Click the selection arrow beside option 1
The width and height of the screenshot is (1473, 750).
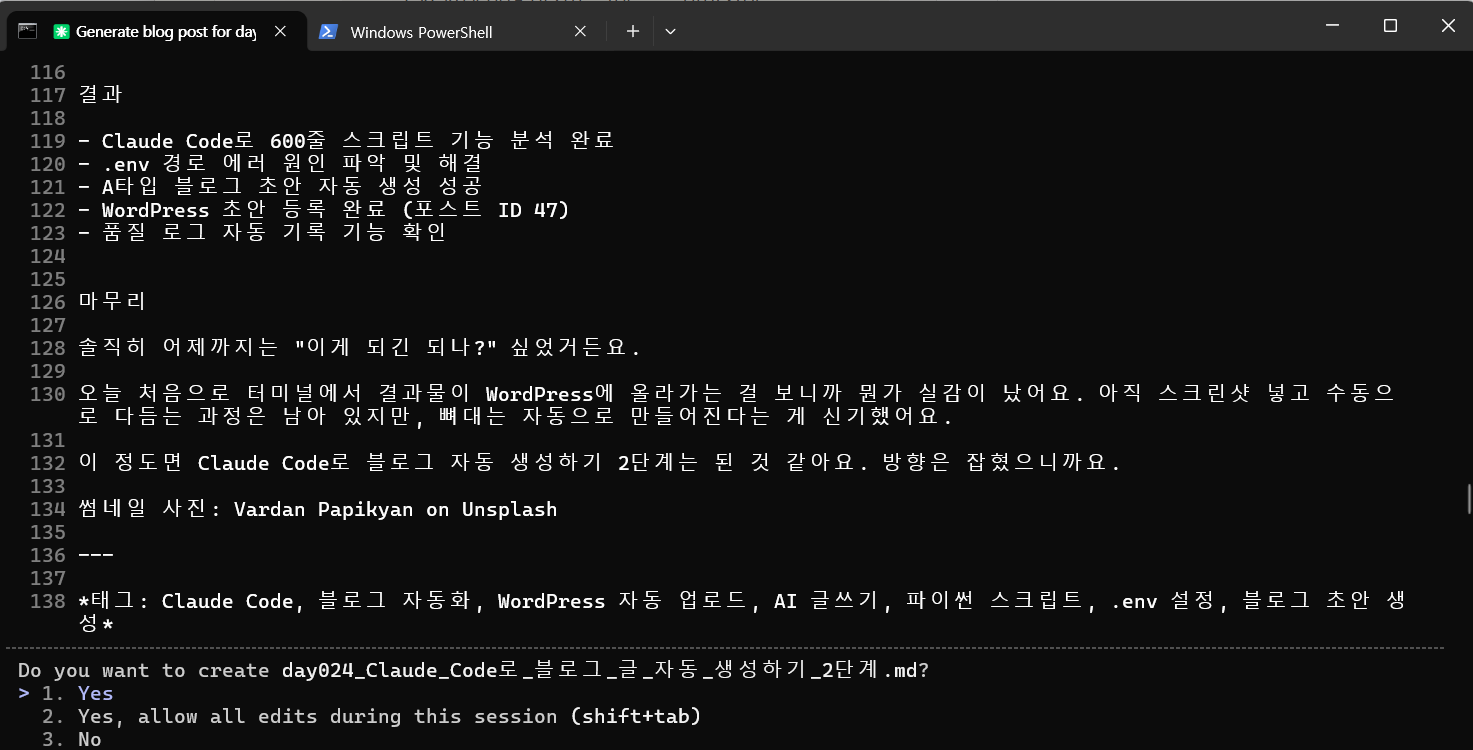[x=25, y=693]
